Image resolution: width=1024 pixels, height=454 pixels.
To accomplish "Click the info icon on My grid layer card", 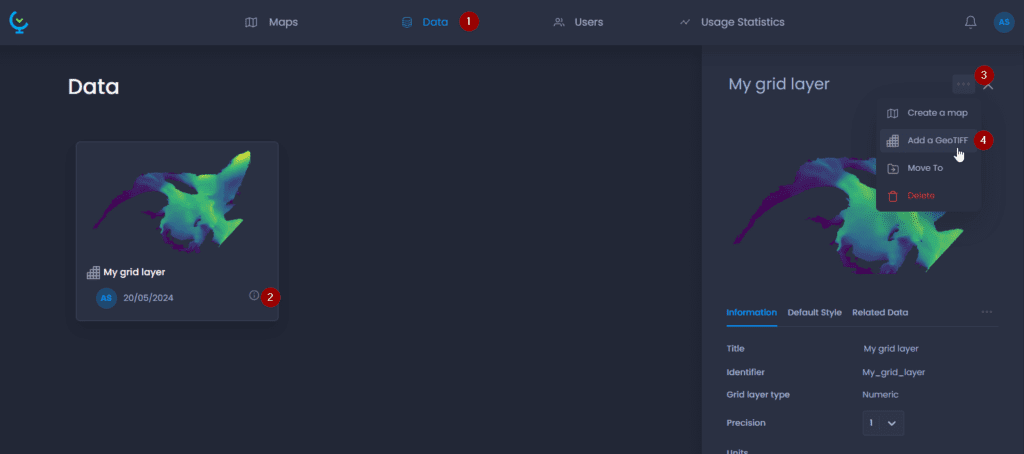I will tap(254, 295).
